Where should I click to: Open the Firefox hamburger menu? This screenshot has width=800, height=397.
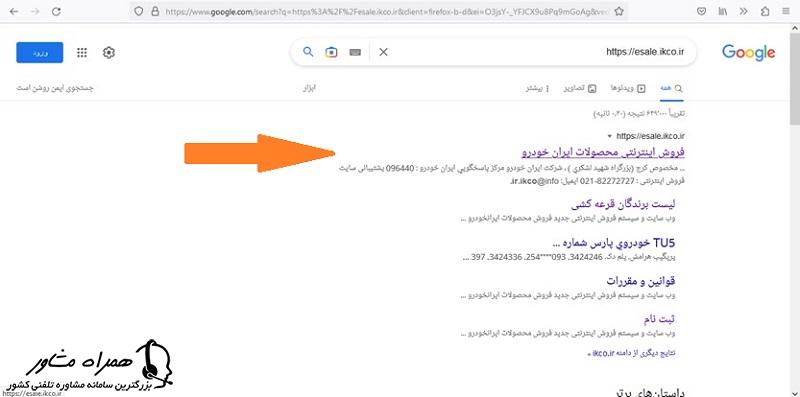[x=786, y=11]
